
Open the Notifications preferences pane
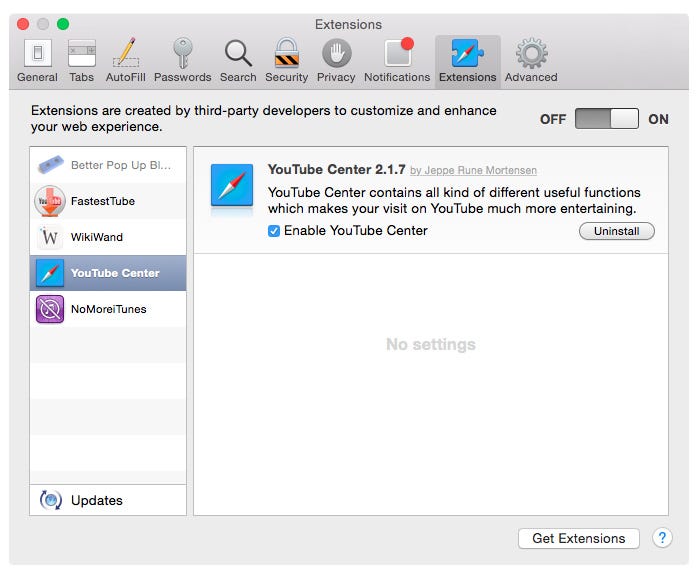pyautogui.click(x=397, y=61)
